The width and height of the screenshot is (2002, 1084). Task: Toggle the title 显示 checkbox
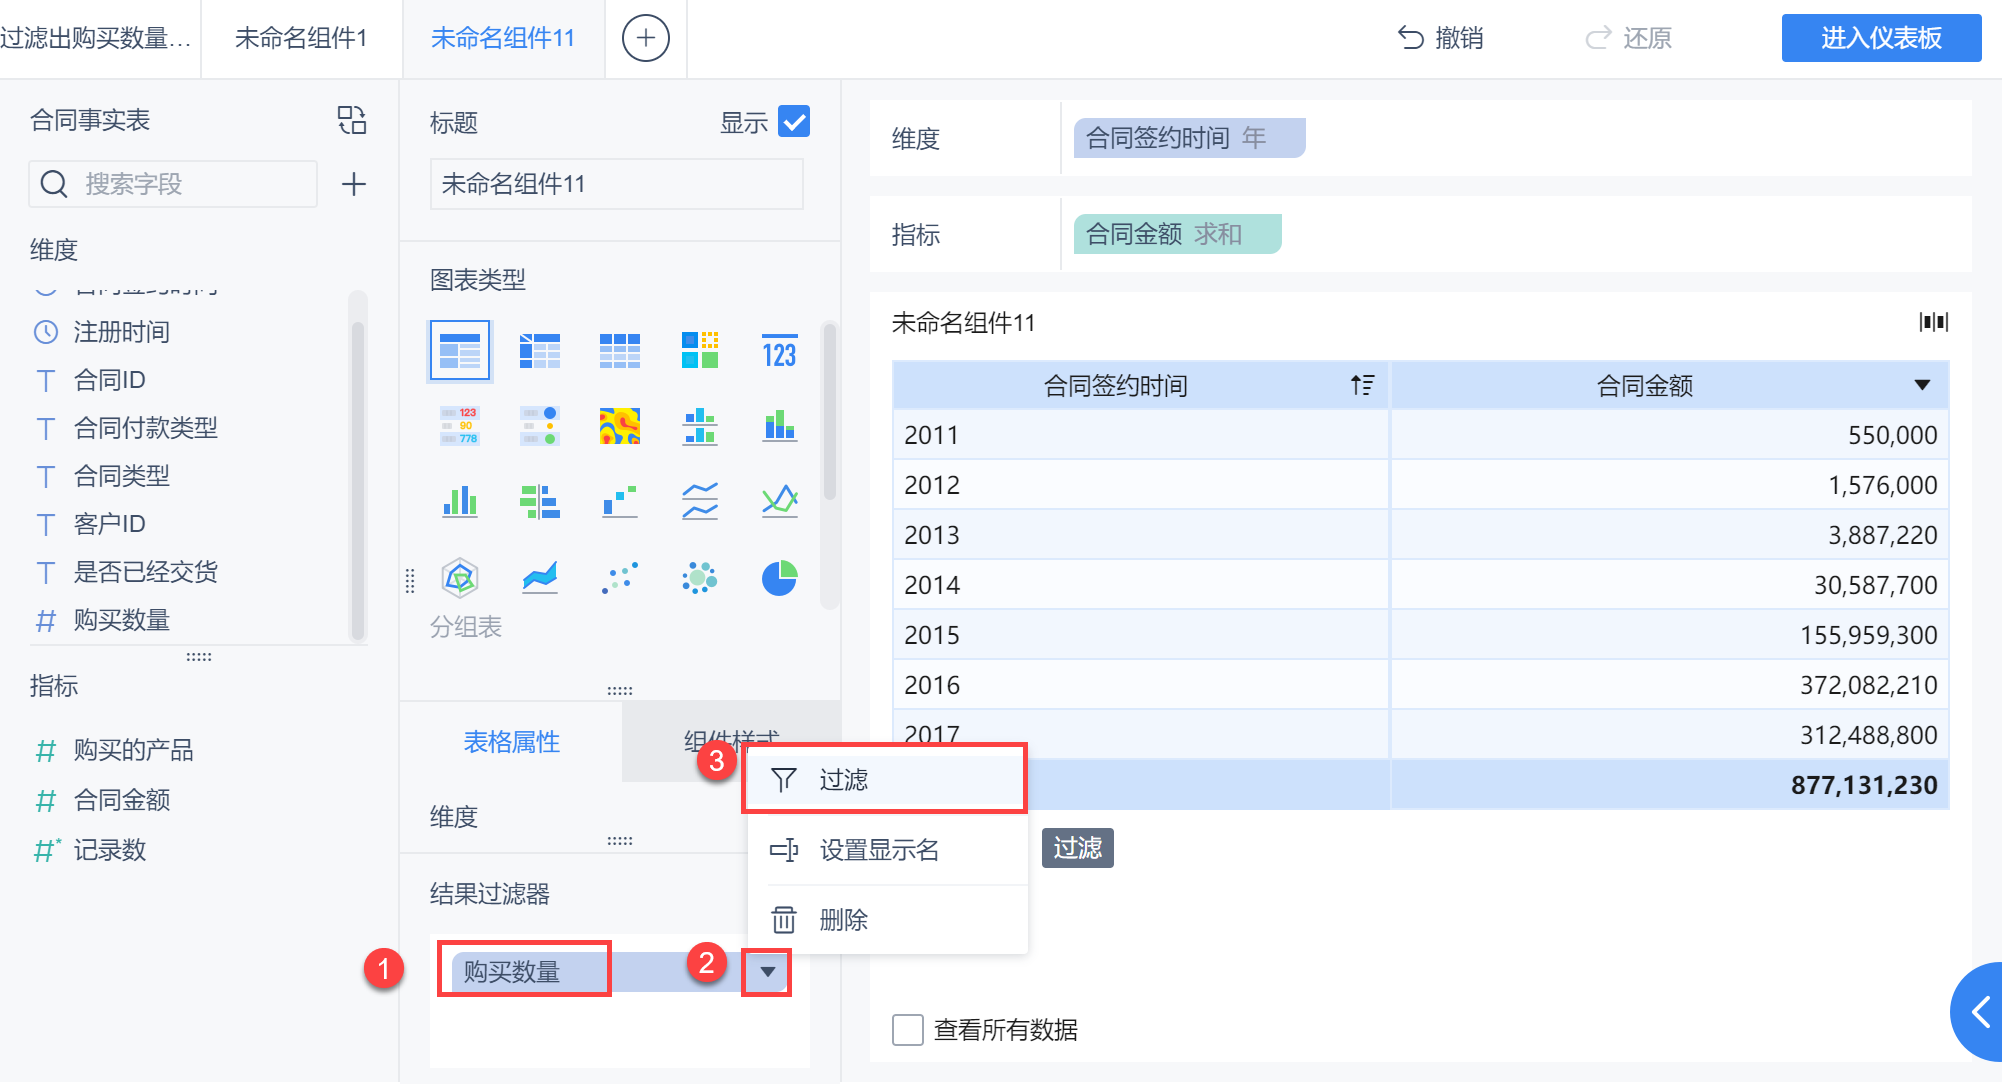tap(794, 122)
